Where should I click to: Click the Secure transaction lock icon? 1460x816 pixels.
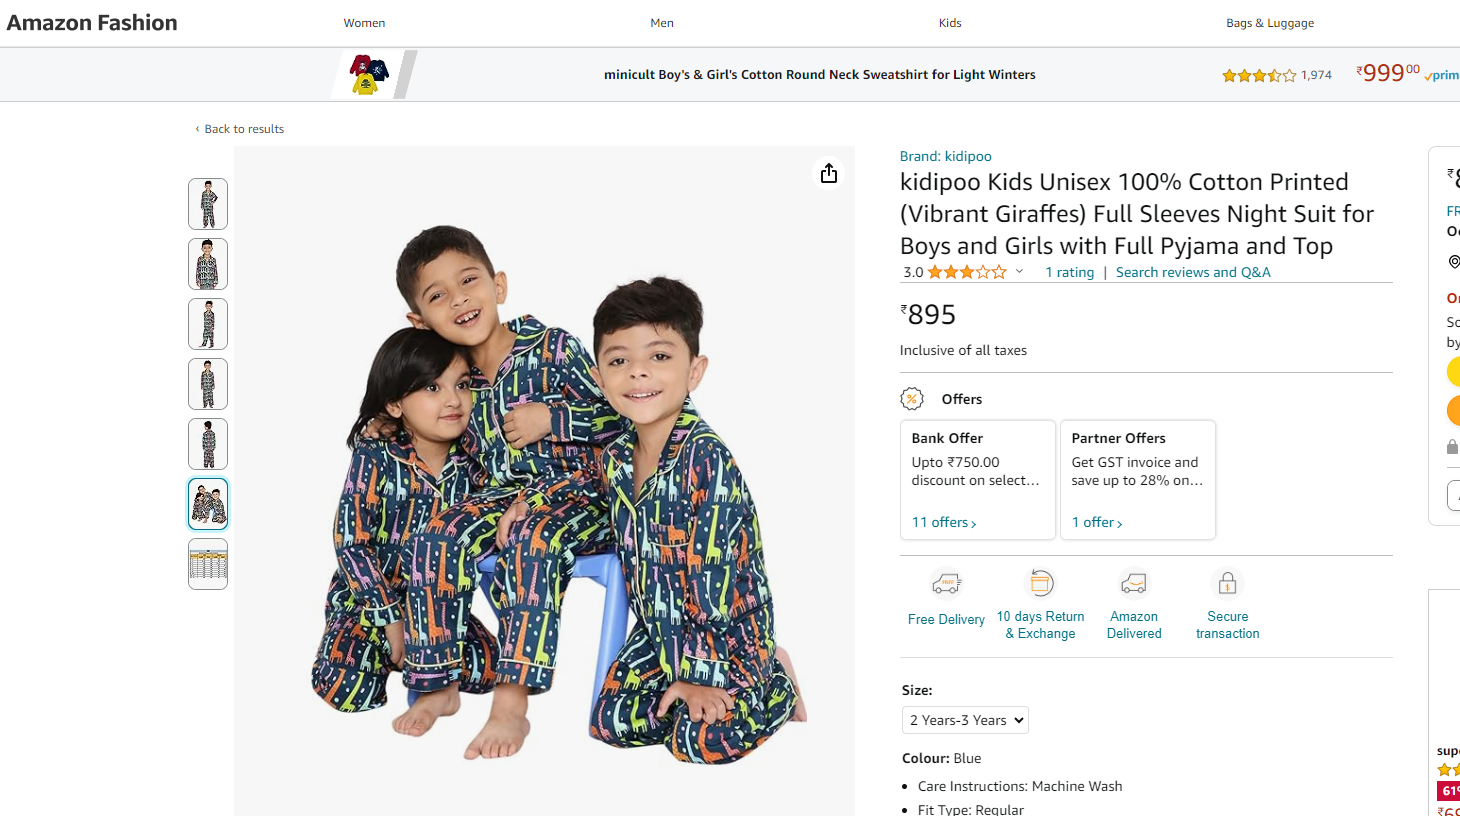(1227, 583)
